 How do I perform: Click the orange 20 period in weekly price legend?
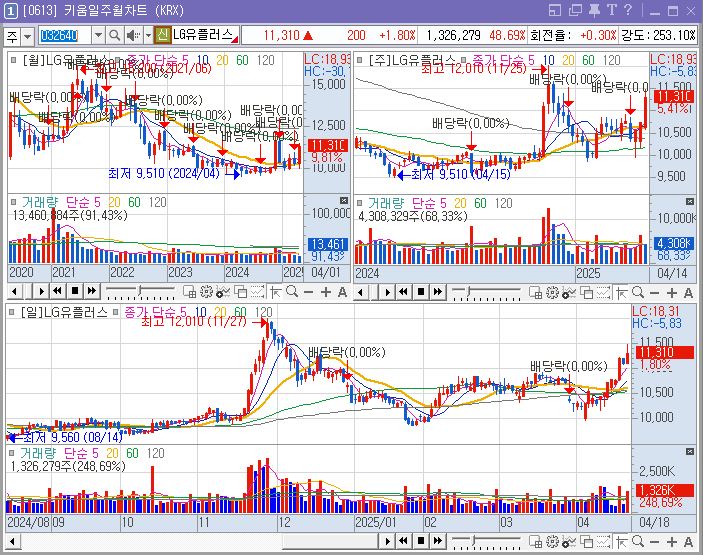point(568,60)
